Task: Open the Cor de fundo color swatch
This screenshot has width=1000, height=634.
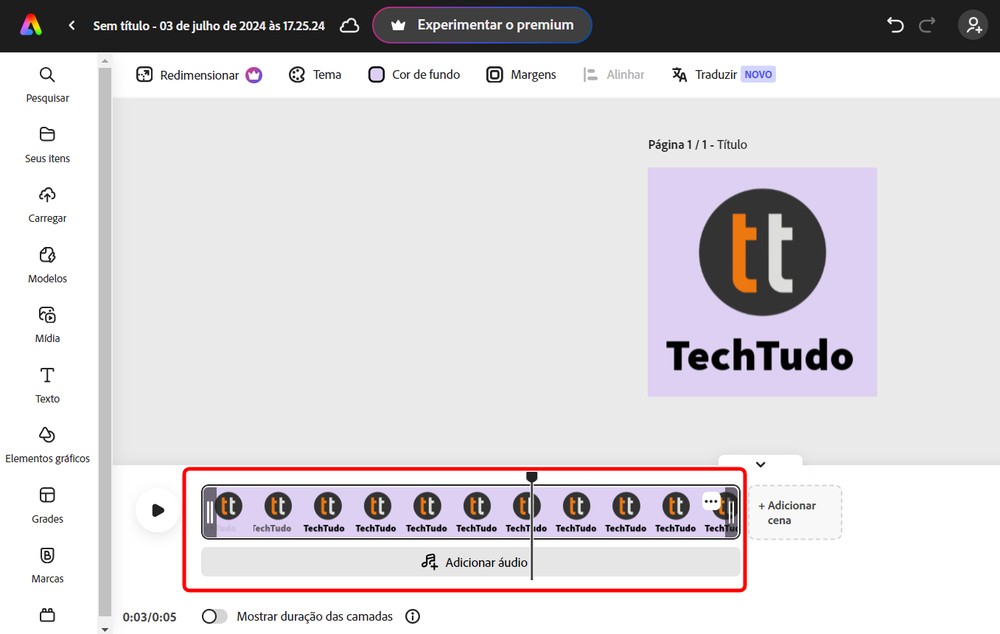Action: [x=376, y=75]
